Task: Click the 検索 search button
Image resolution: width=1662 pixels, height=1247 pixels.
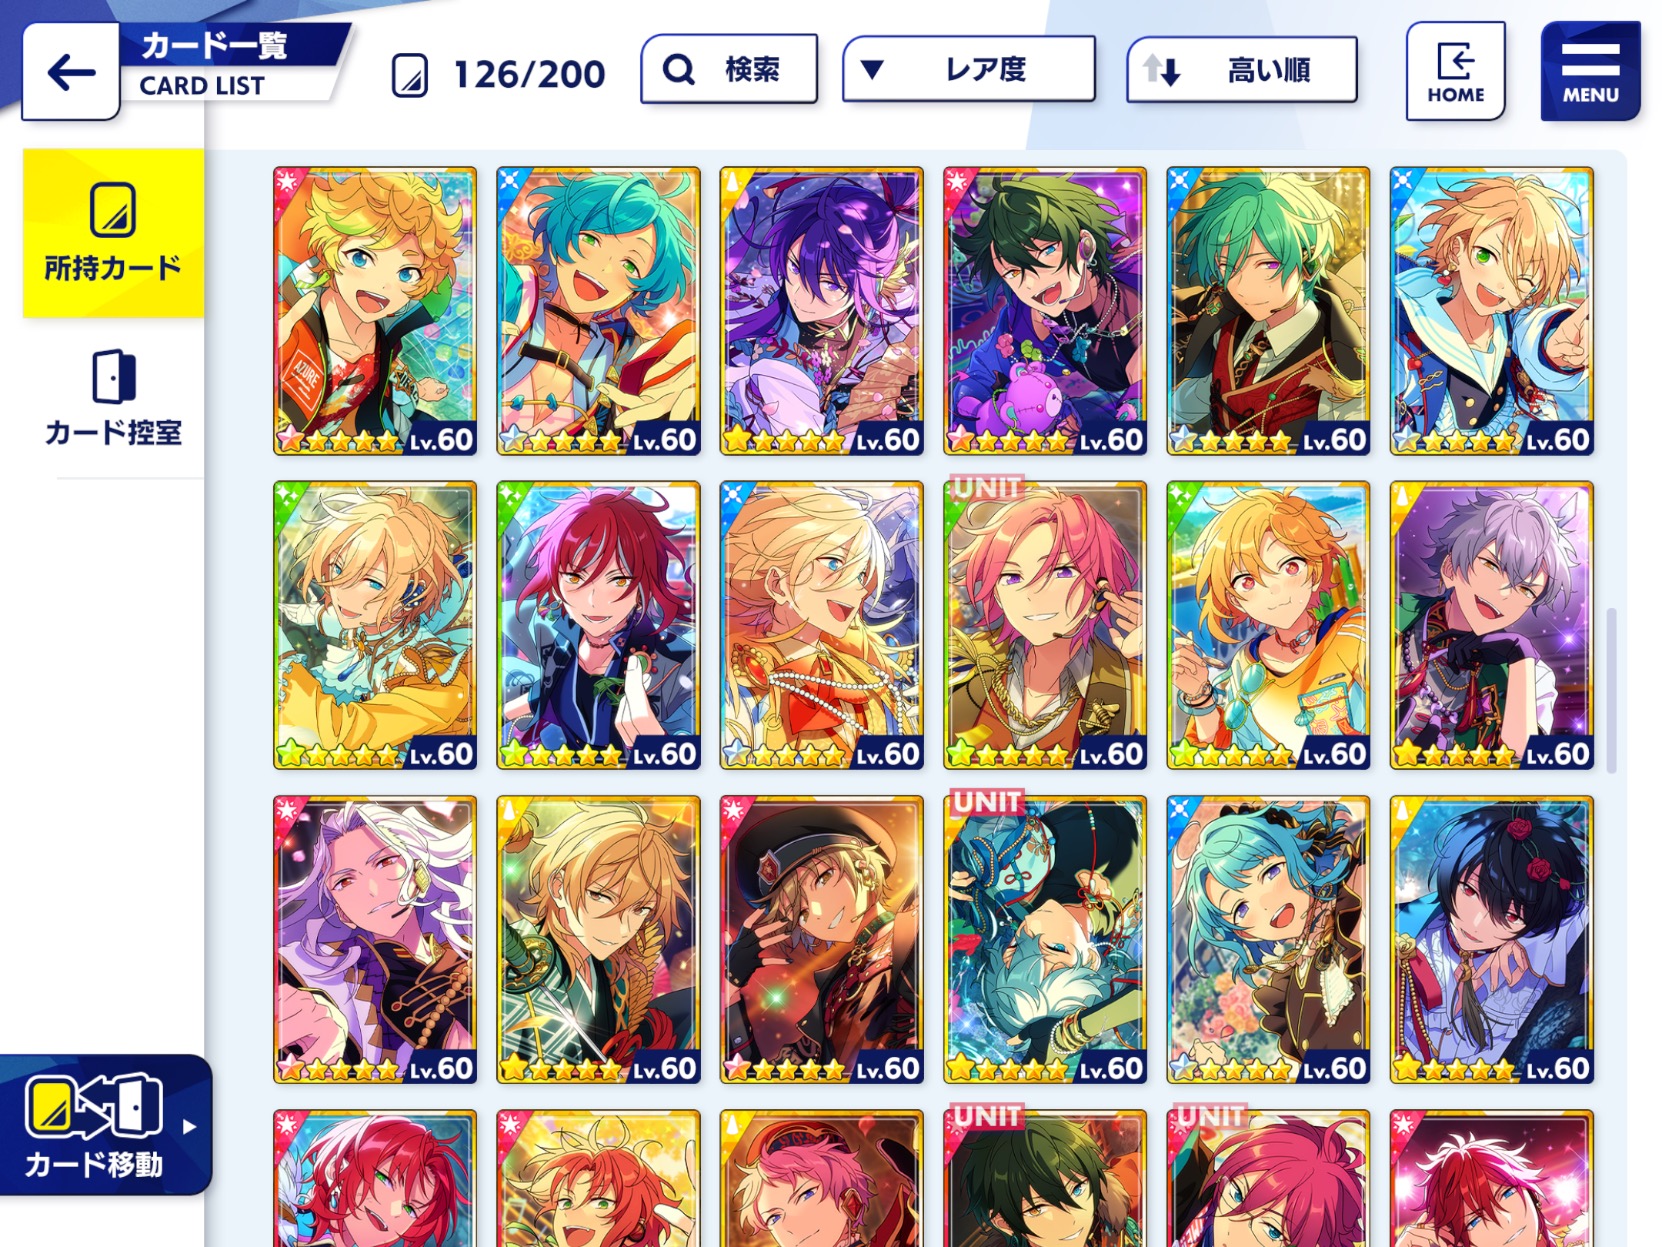Action: pos(729,69)
